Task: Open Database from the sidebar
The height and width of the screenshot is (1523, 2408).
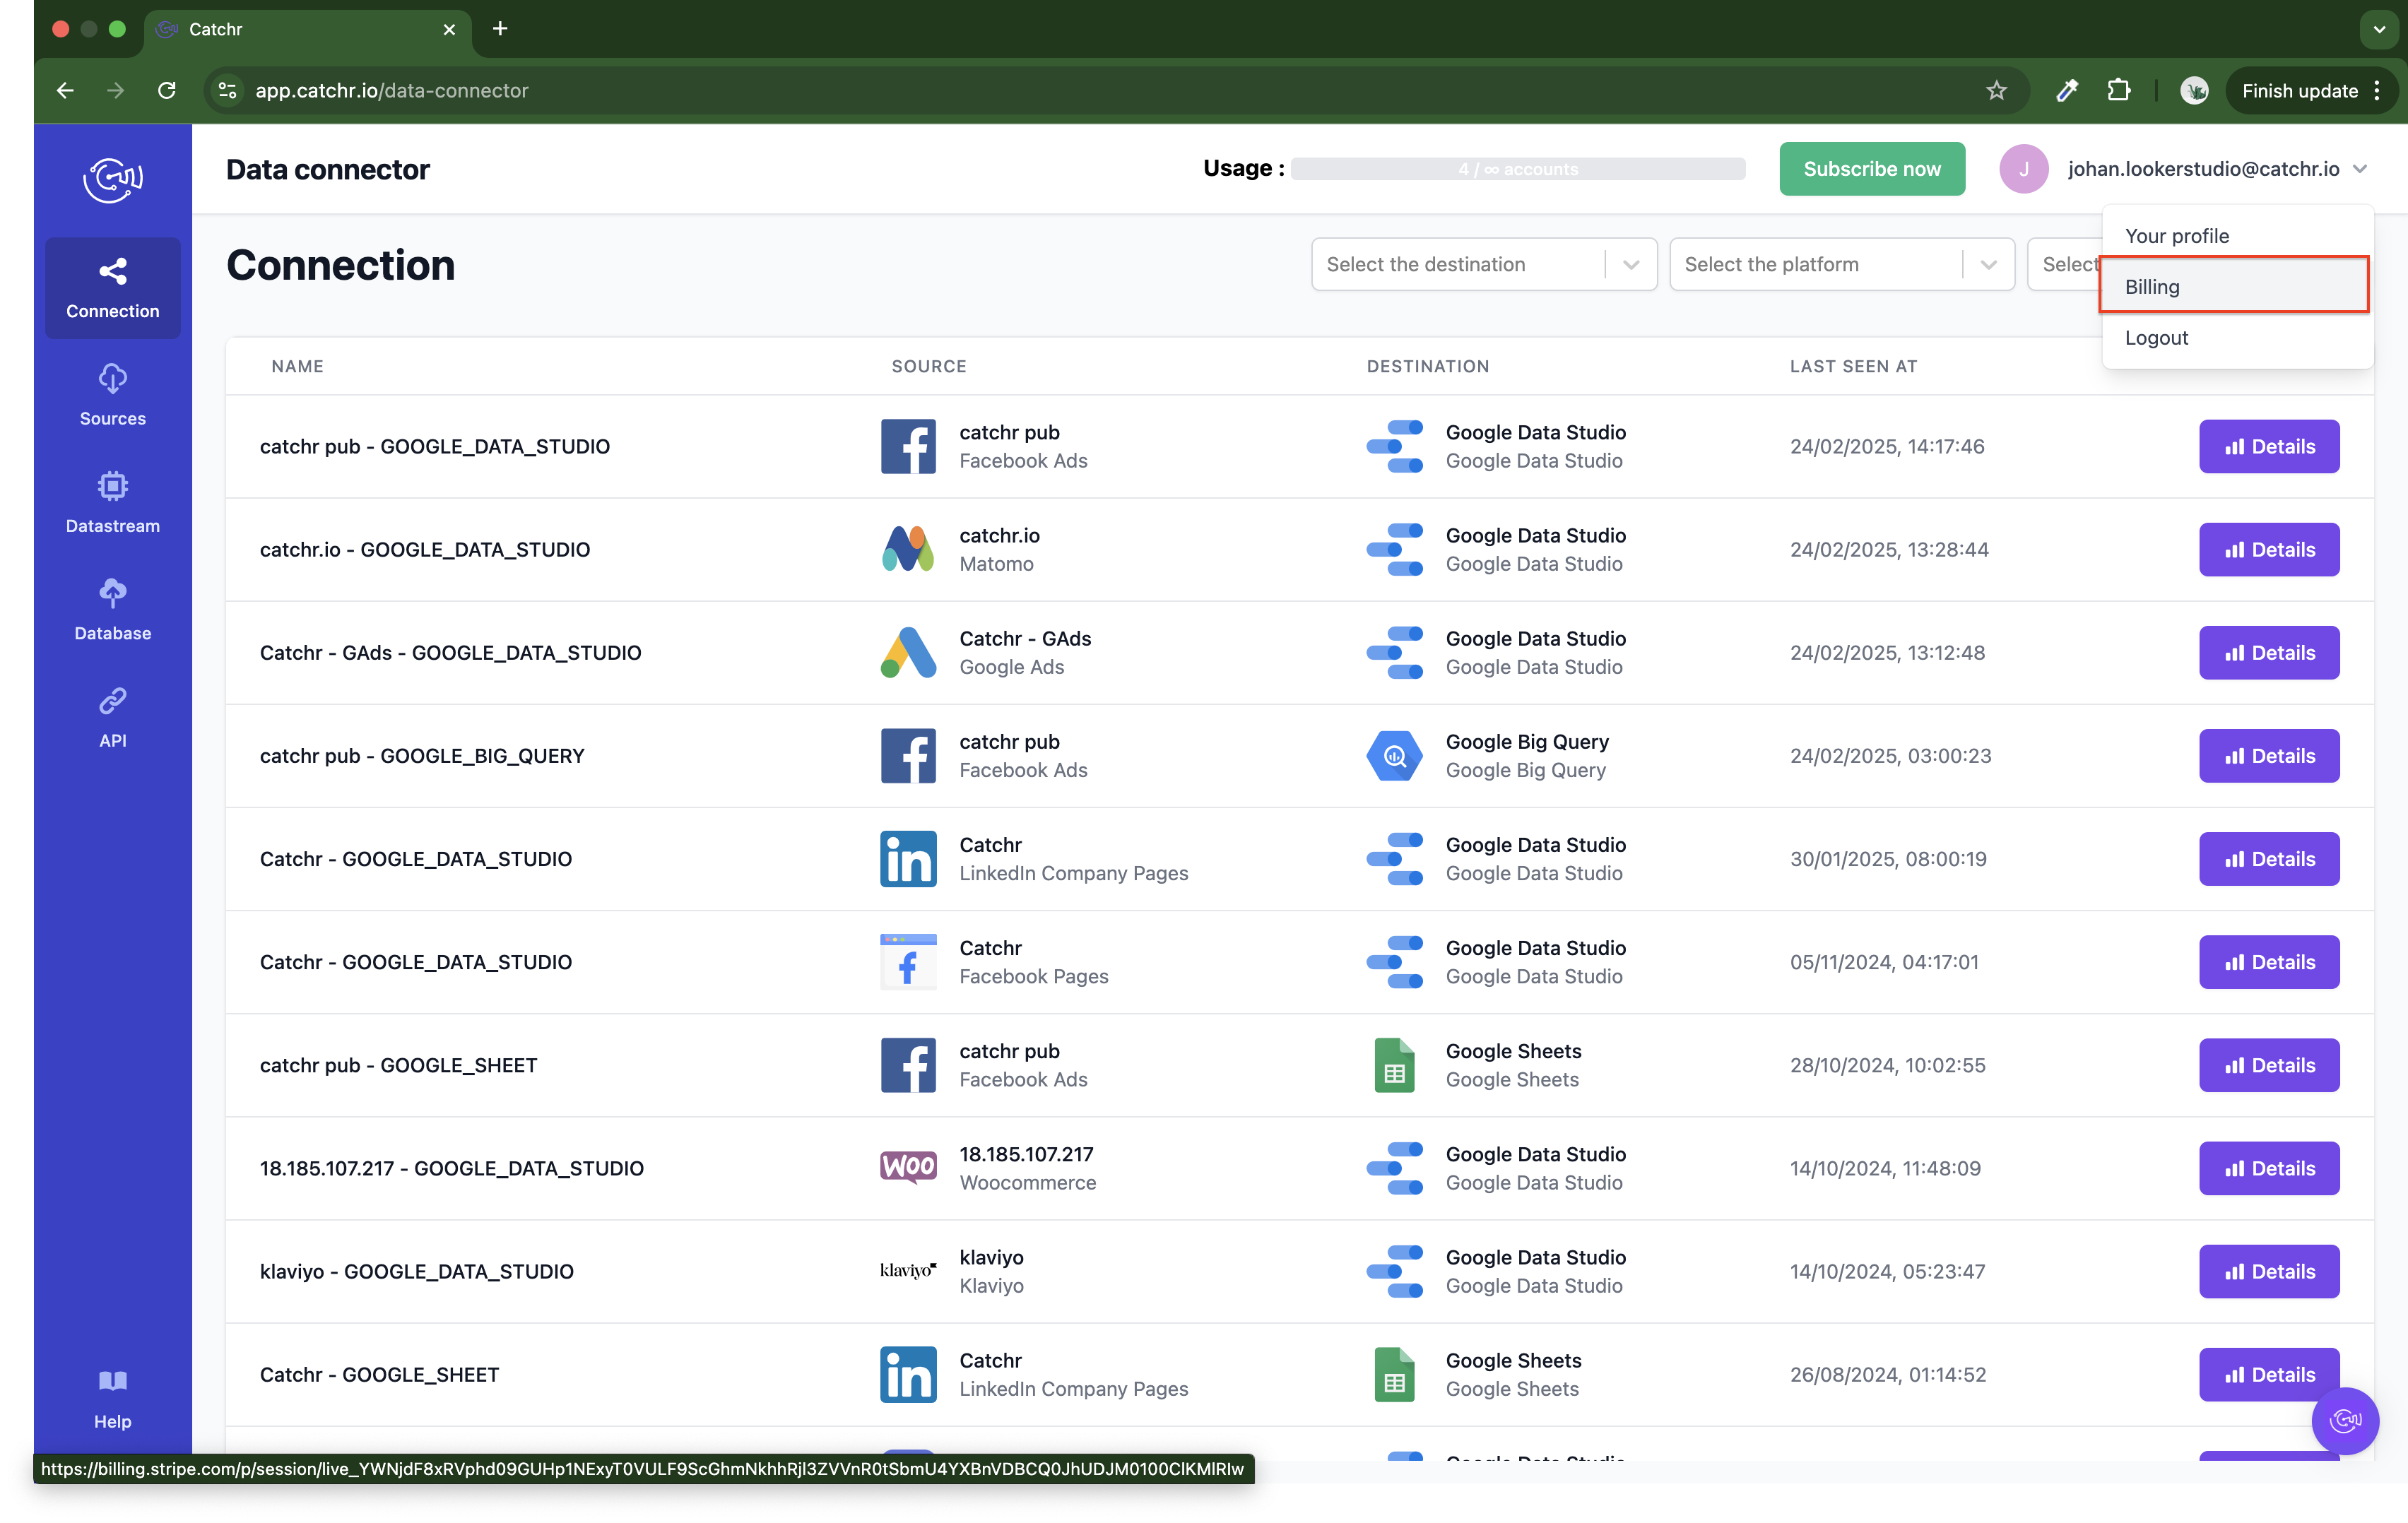Action: [x=113, y=609]
